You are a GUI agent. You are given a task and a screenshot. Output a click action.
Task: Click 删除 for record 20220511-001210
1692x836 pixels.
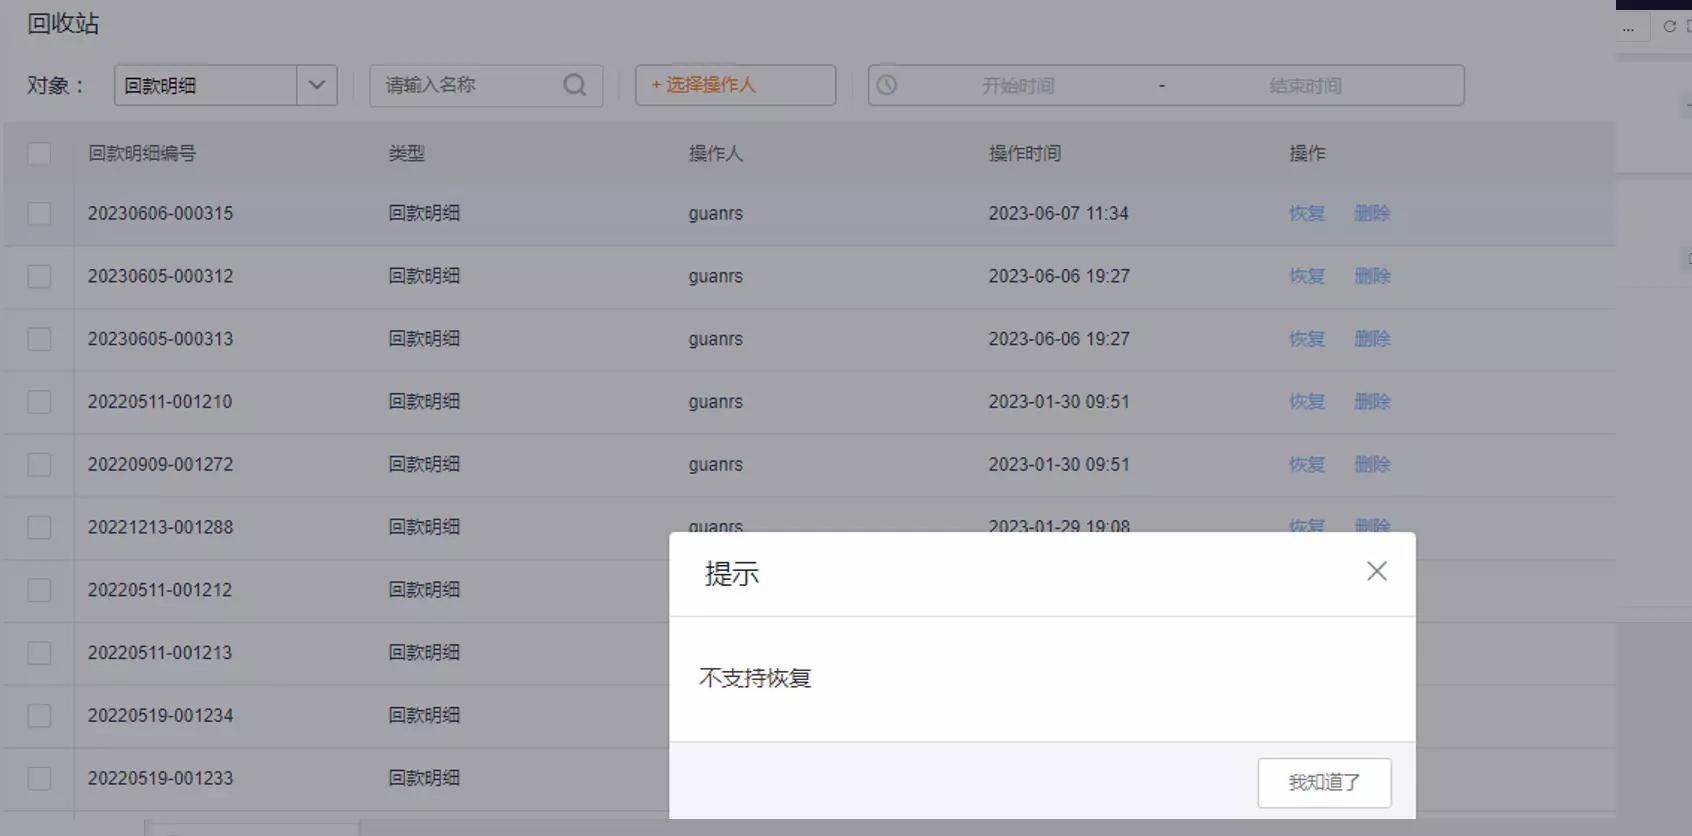[1372, 401]
